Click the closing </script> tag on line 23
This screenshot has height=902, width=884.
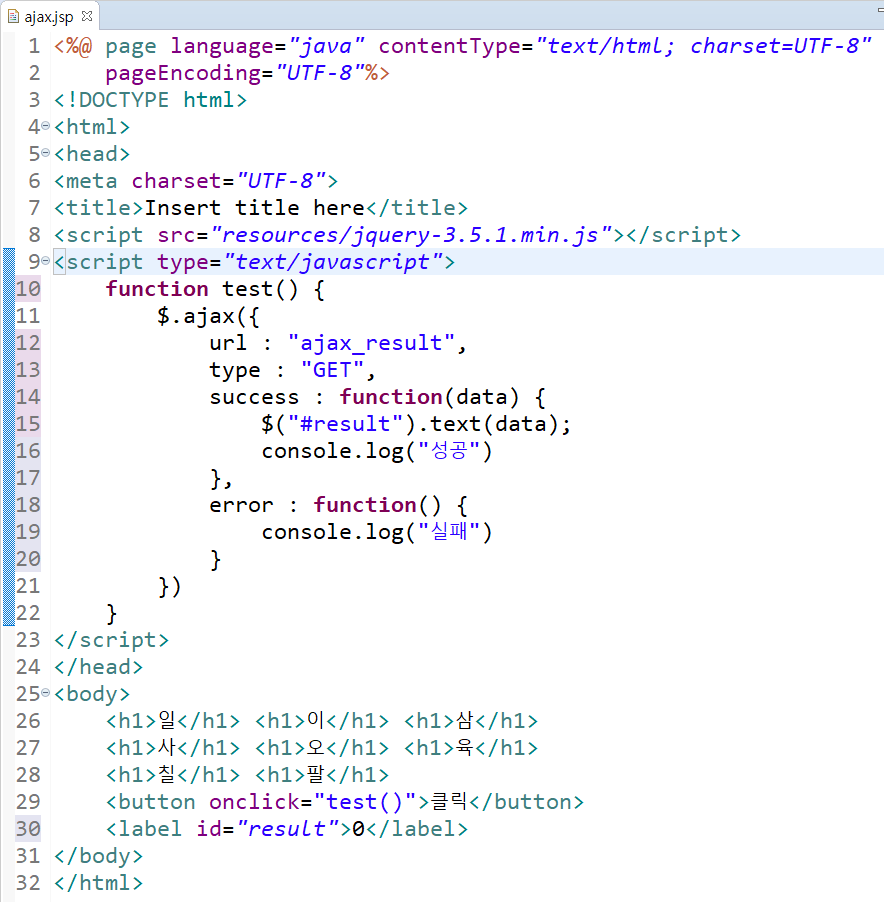click(x=112, y=640)
